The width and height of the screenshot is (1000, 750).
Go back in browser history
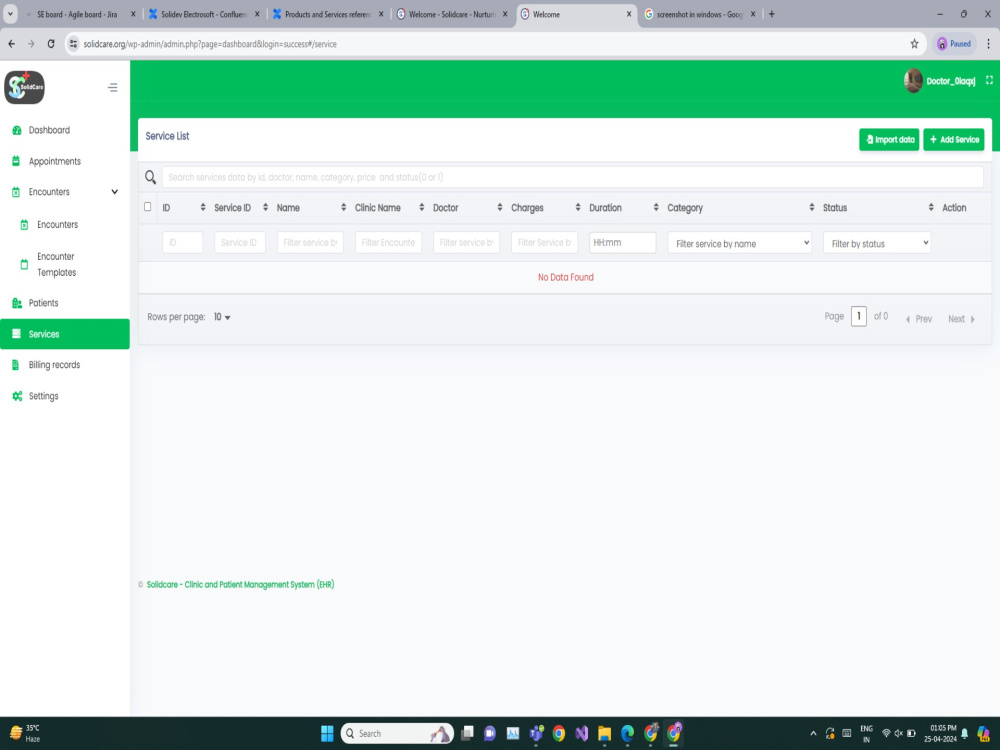point(11,44)
